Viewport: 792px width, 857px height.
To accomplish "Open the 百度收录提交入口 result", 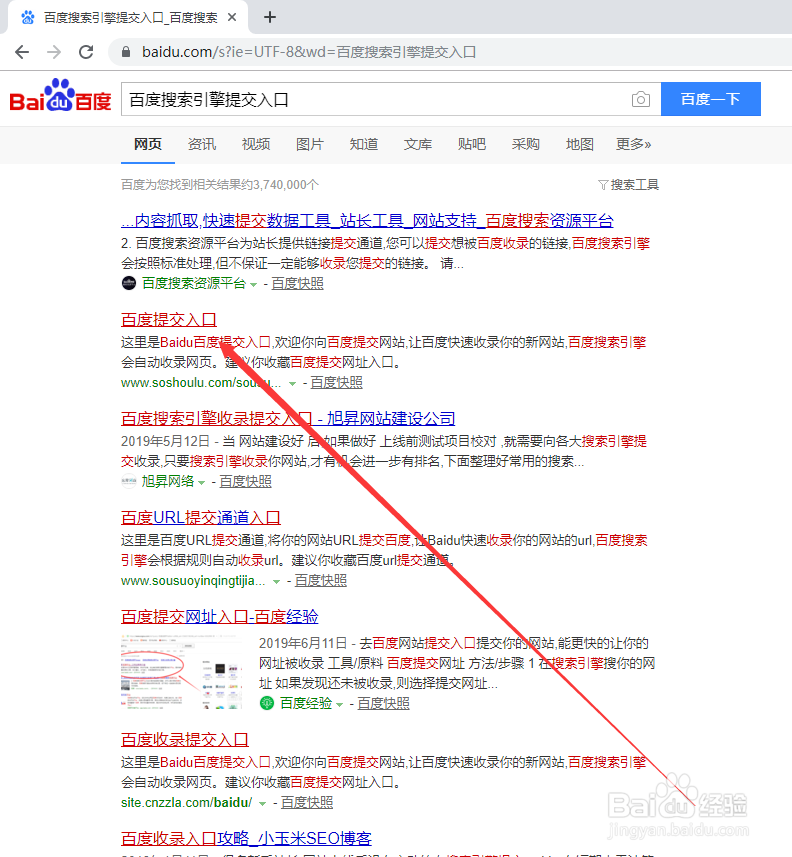I will pos(185,739).
